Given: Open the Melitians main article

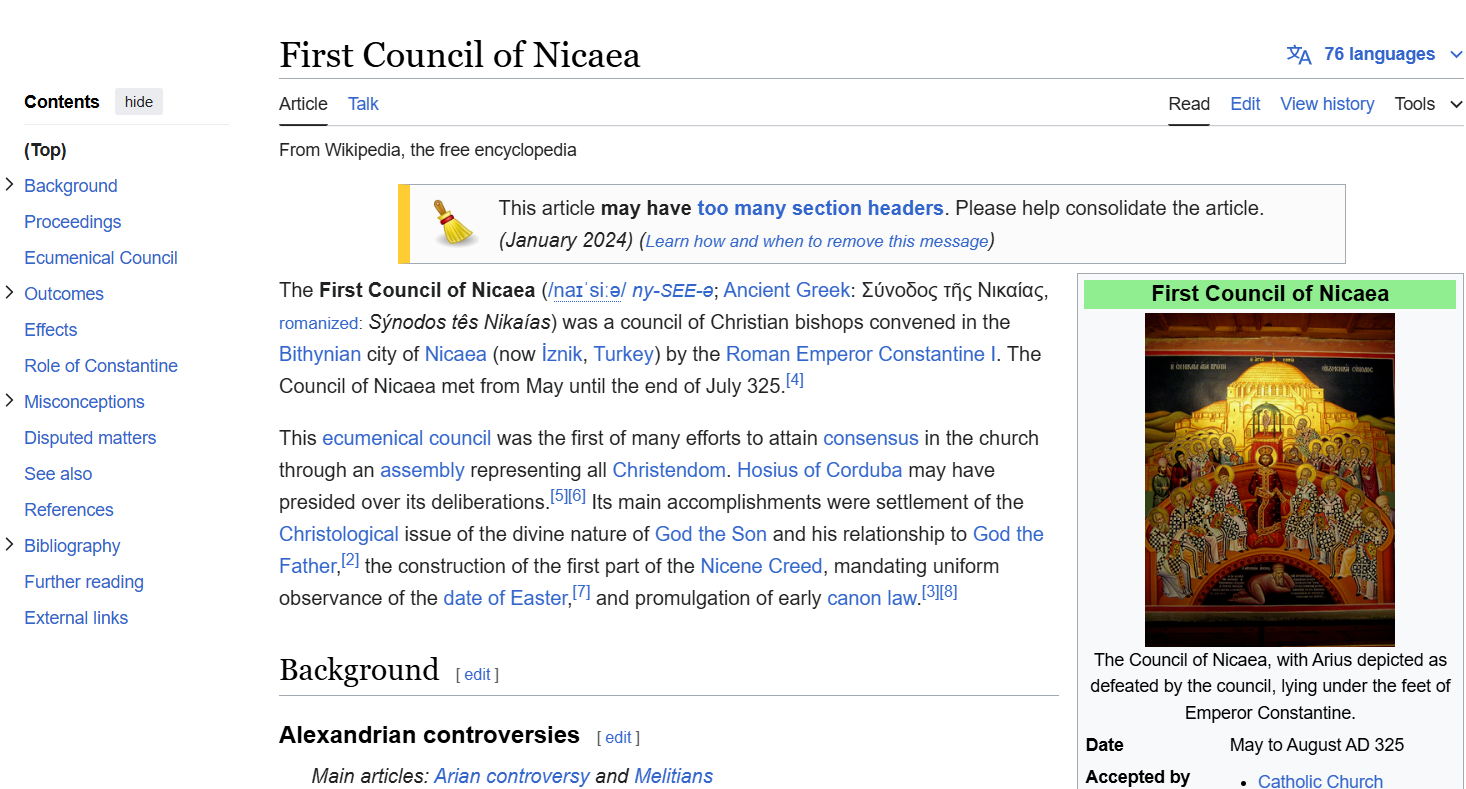Looking at the screenshot, I should pyautogui.click(x=674, y=776).
